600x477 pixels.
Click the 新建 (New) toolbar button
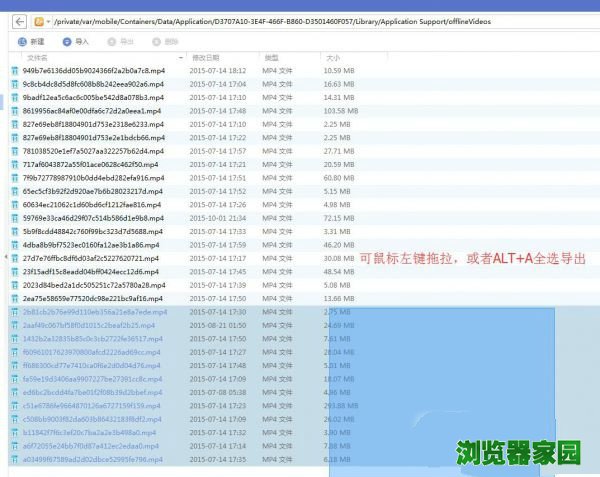[32, 42]
